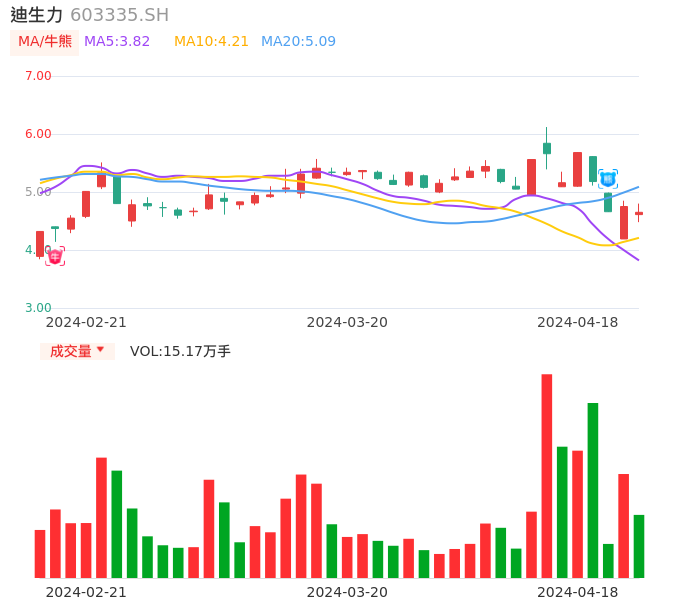This screenshot has height=606, width=686.
Task: Toggle the purple MA5:3.82 legend
Action: 117,42
